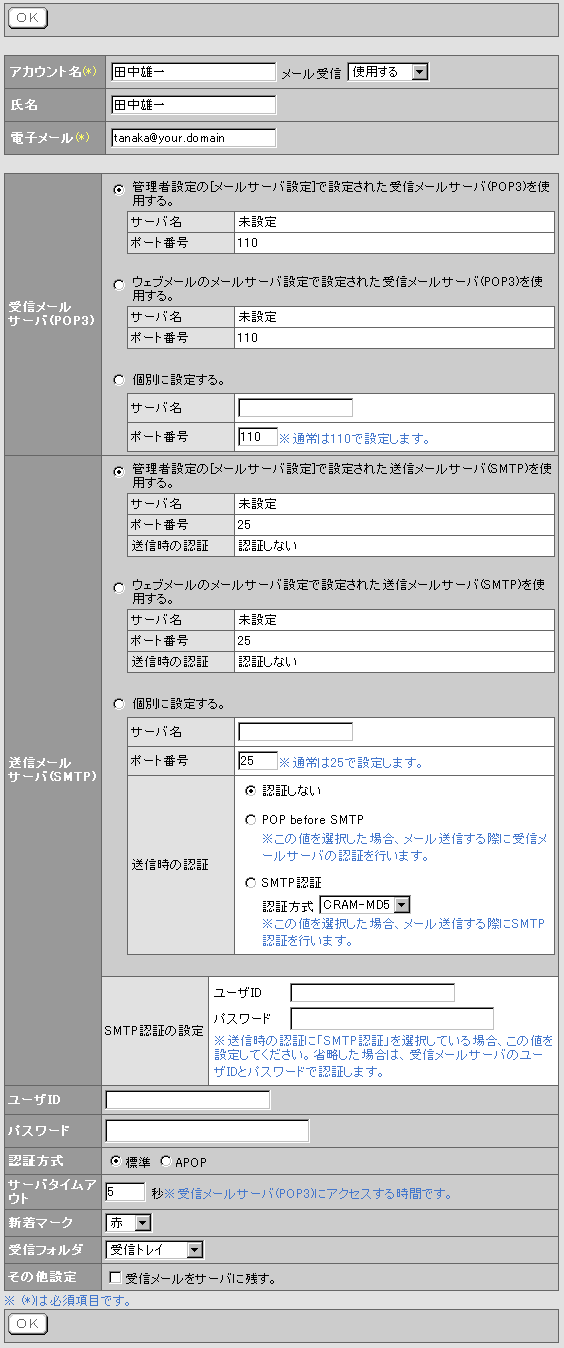Open the メール受信 使用する dropdown
The height and width of the screenshot is (1348, 564).
point(388,72)
